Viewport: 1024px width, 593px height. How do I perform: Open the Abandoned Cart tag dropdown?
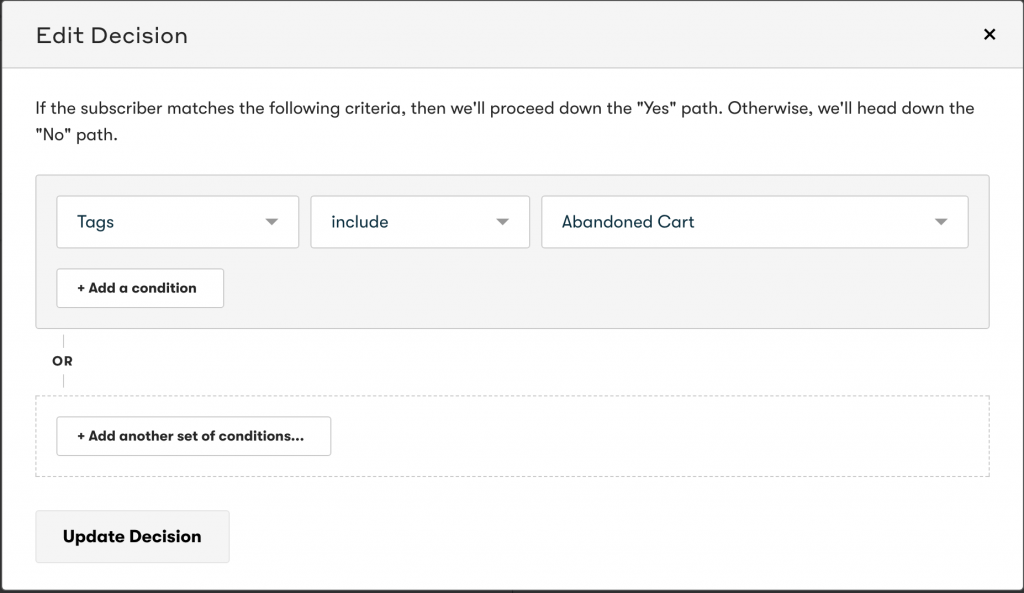(x=754, y=222)
